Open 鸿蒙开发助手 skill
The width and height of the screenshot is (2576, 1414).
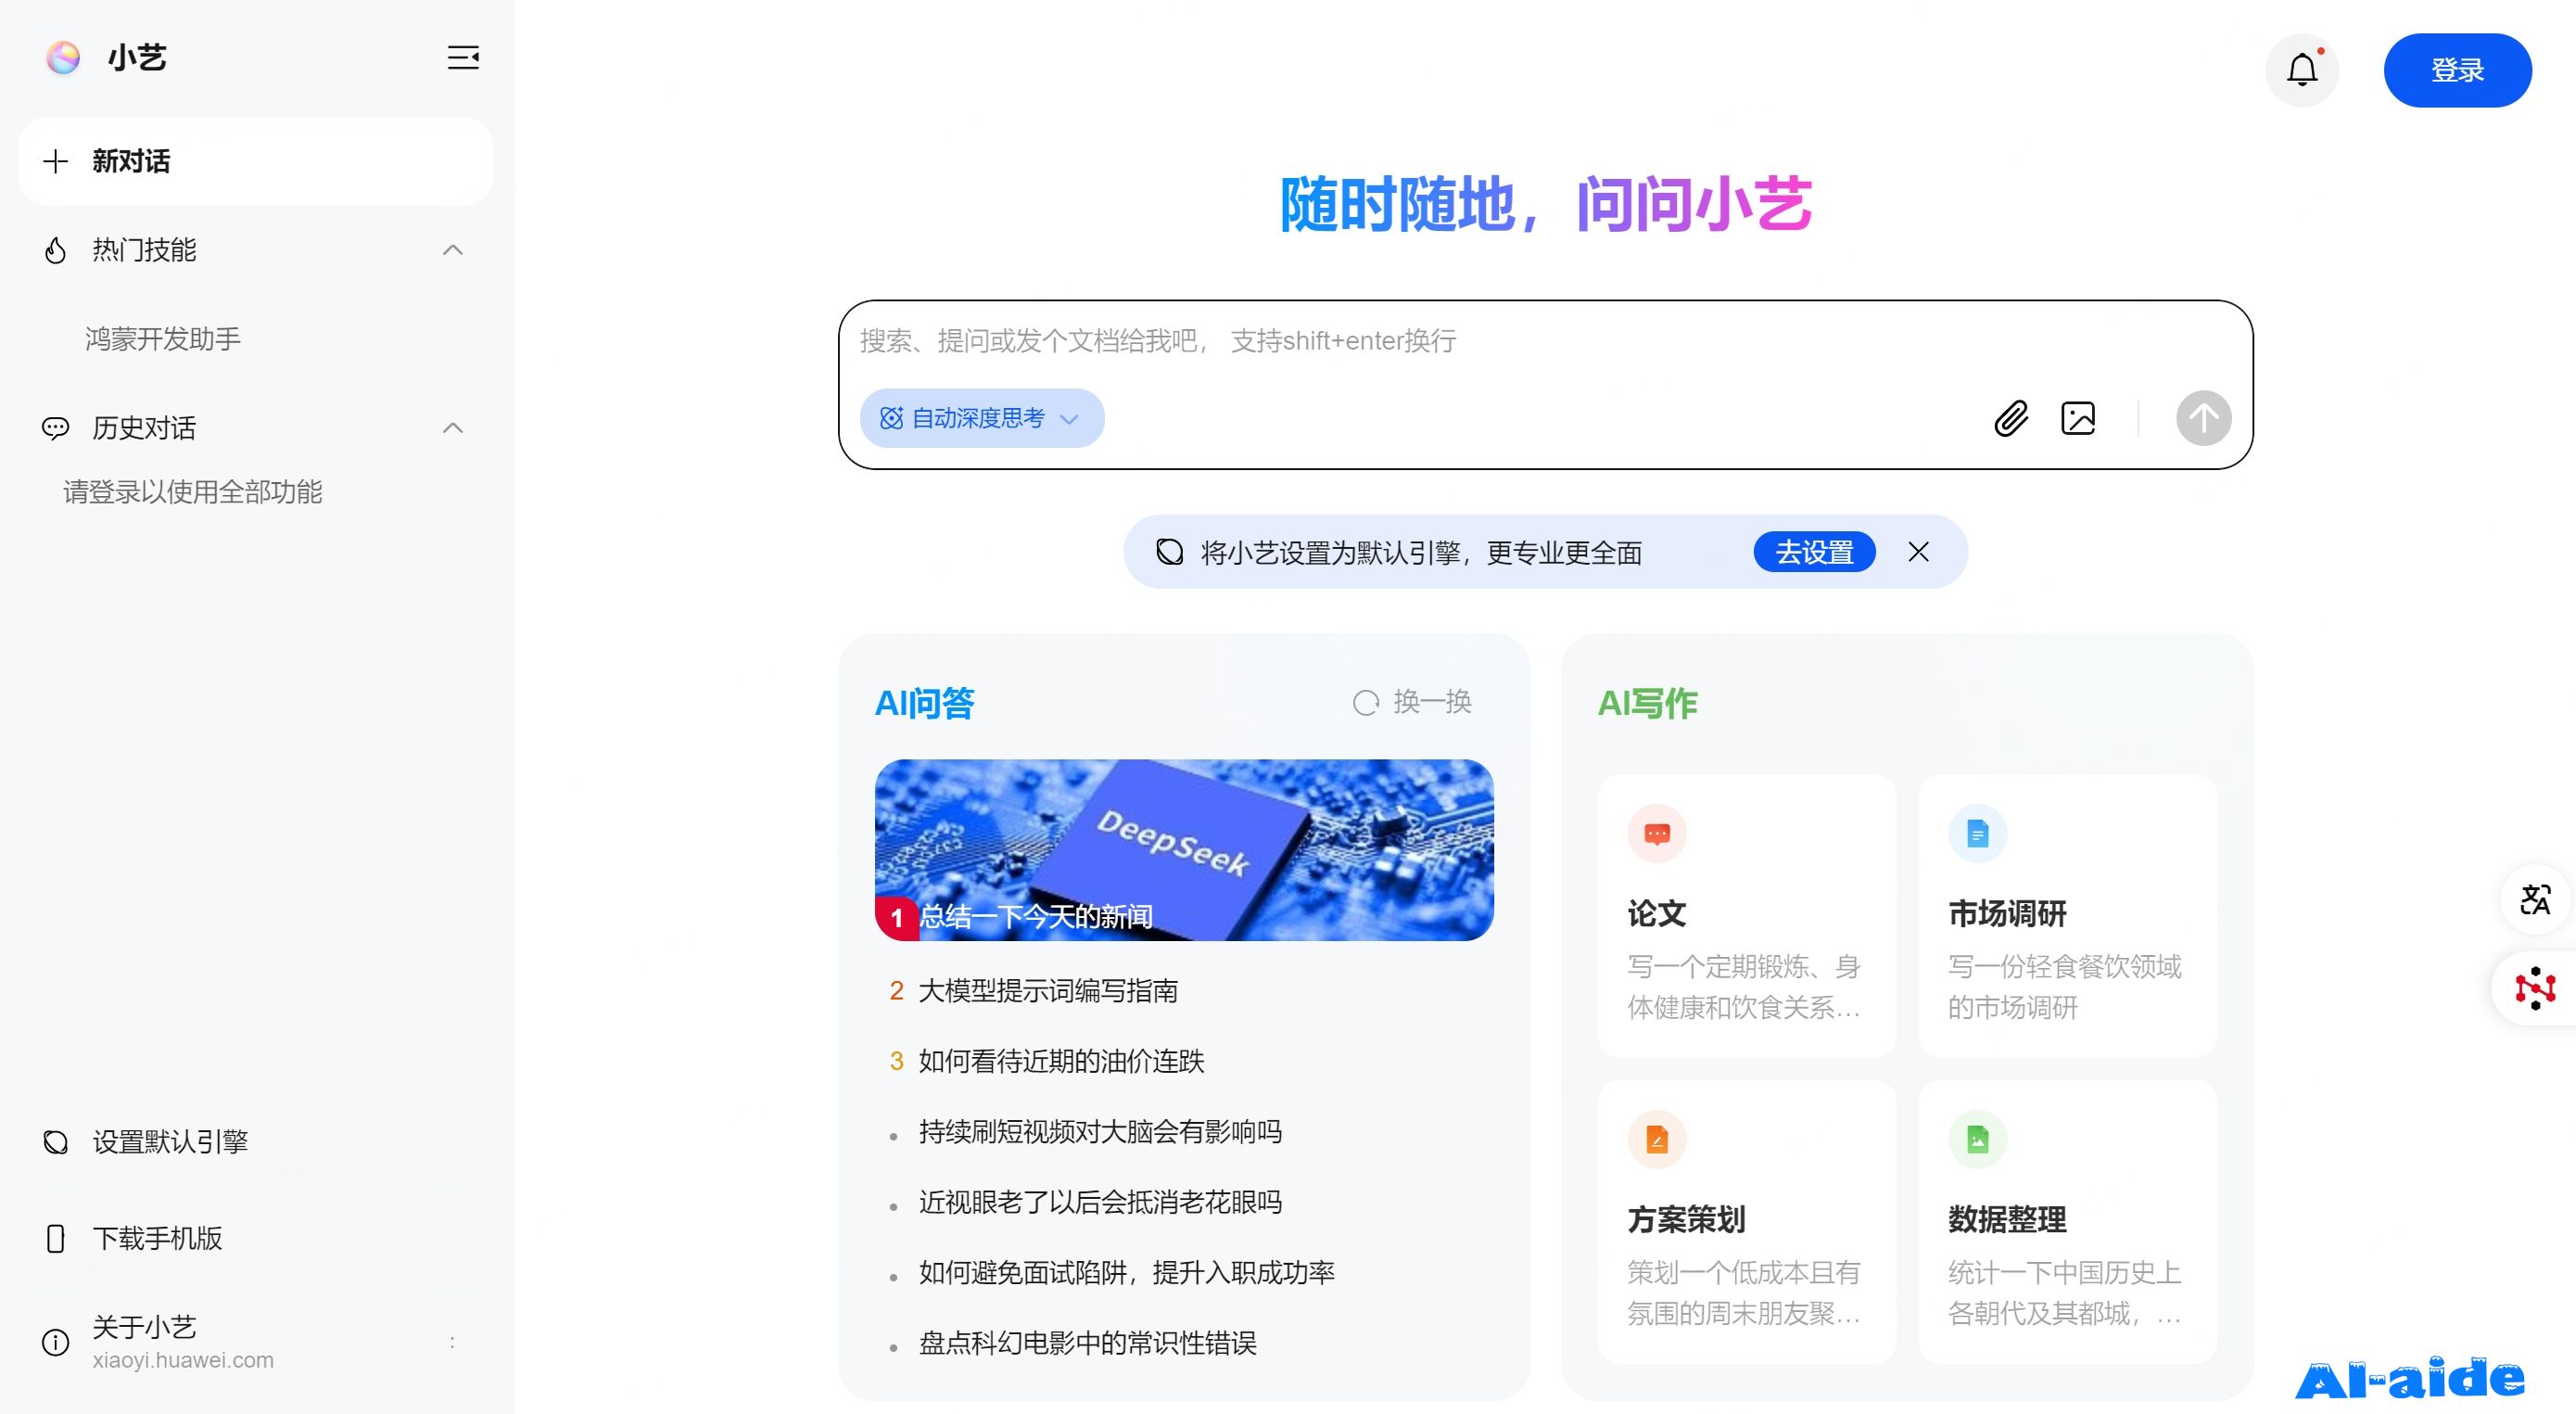tap(163, 339)
